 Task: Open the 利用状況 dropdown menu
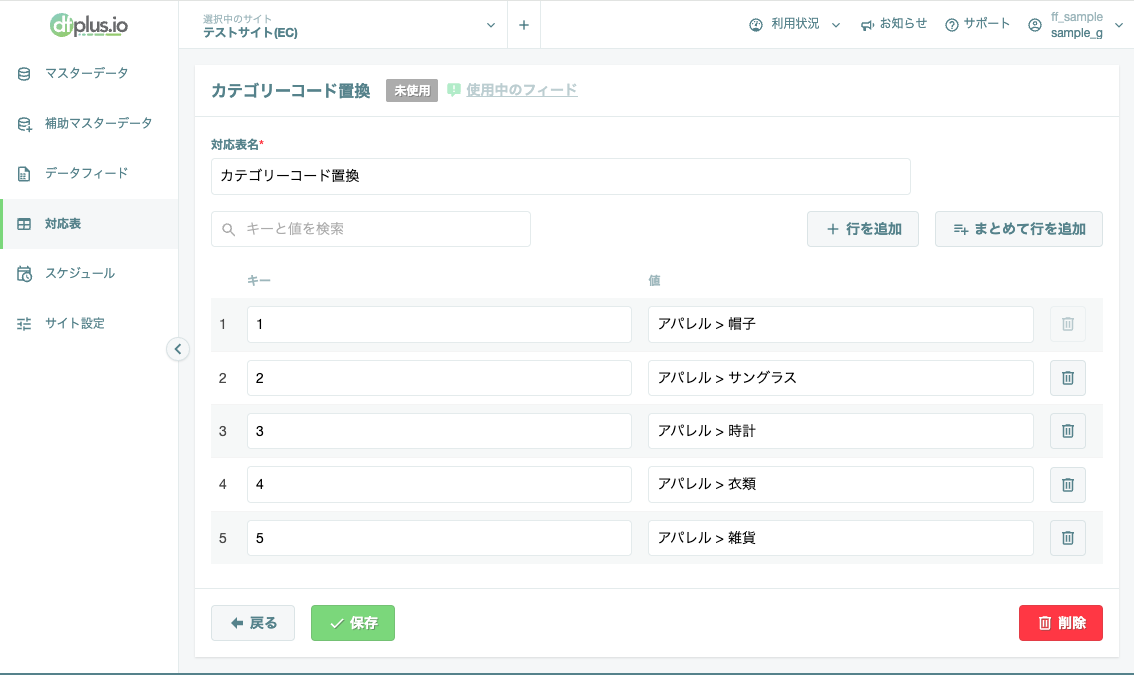(x=794, y=24)
